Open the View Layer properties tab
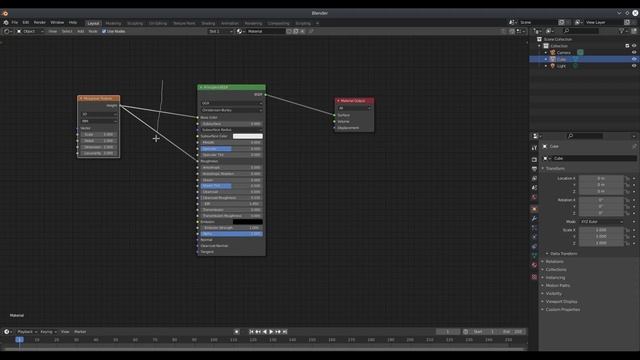This screenshot has height=360, width=640. [534, 178]
